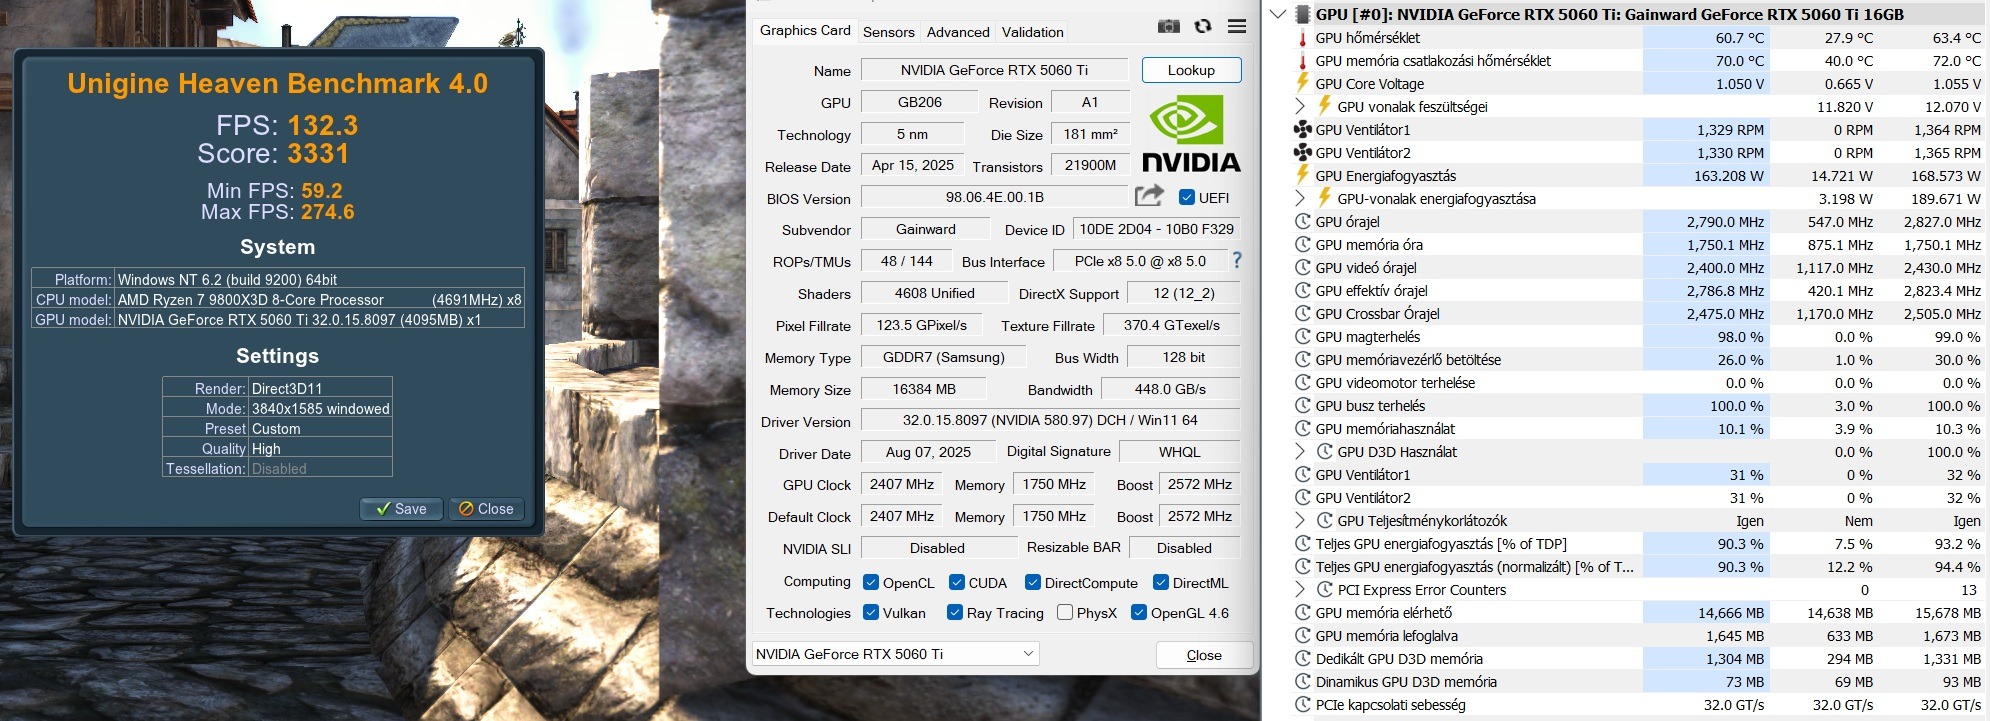Click the lightning icon for GPU Energiafogyasztás
The image size is (1990, 721).
(x=1302, y=175)
